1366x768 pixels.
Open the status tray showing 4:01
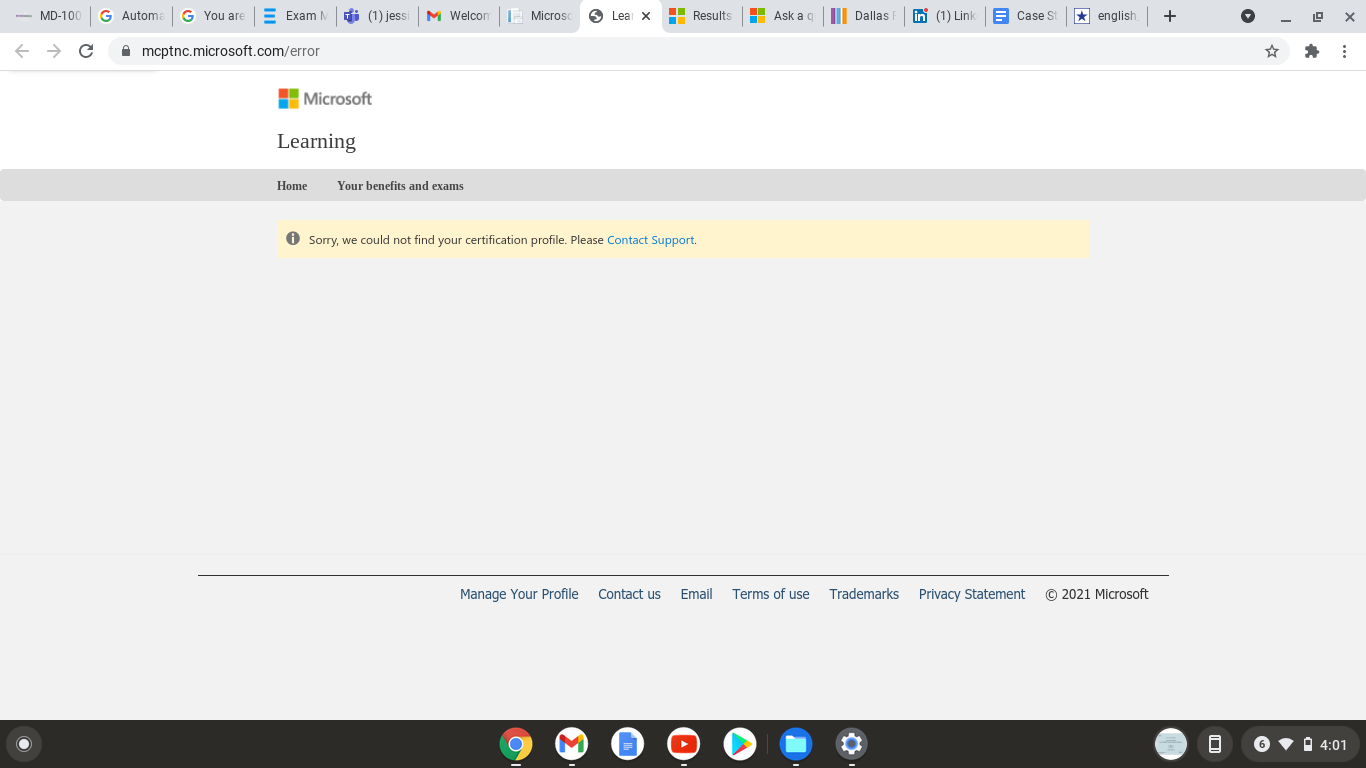pyautogui.click(x=1300, y=744)
